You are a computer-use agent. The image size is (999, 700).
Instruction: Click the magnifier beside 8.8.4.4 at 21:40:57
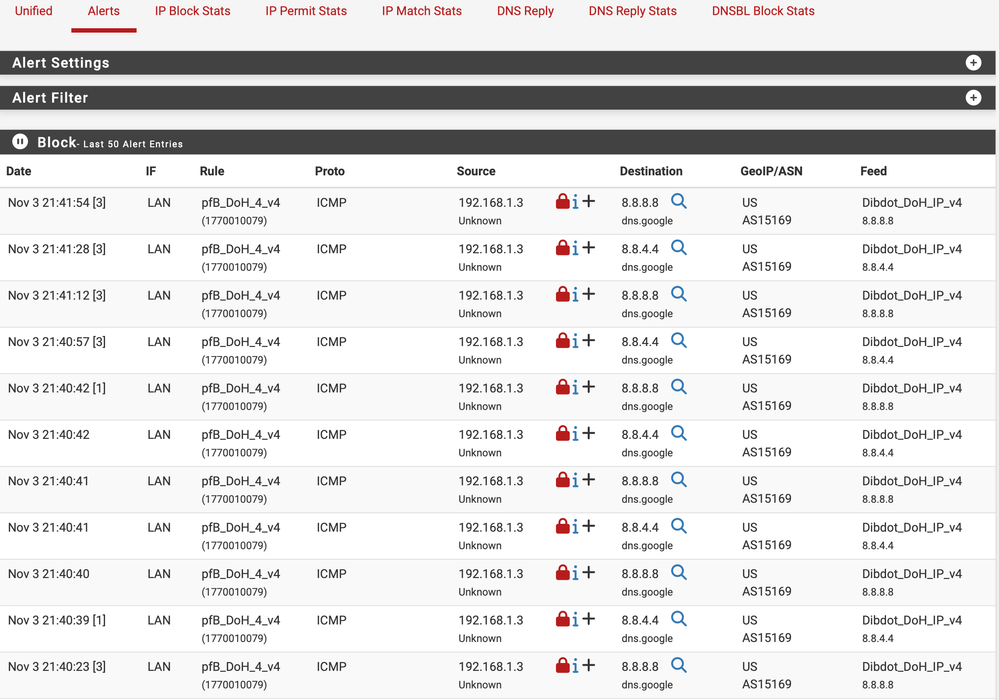click(679, 341)
